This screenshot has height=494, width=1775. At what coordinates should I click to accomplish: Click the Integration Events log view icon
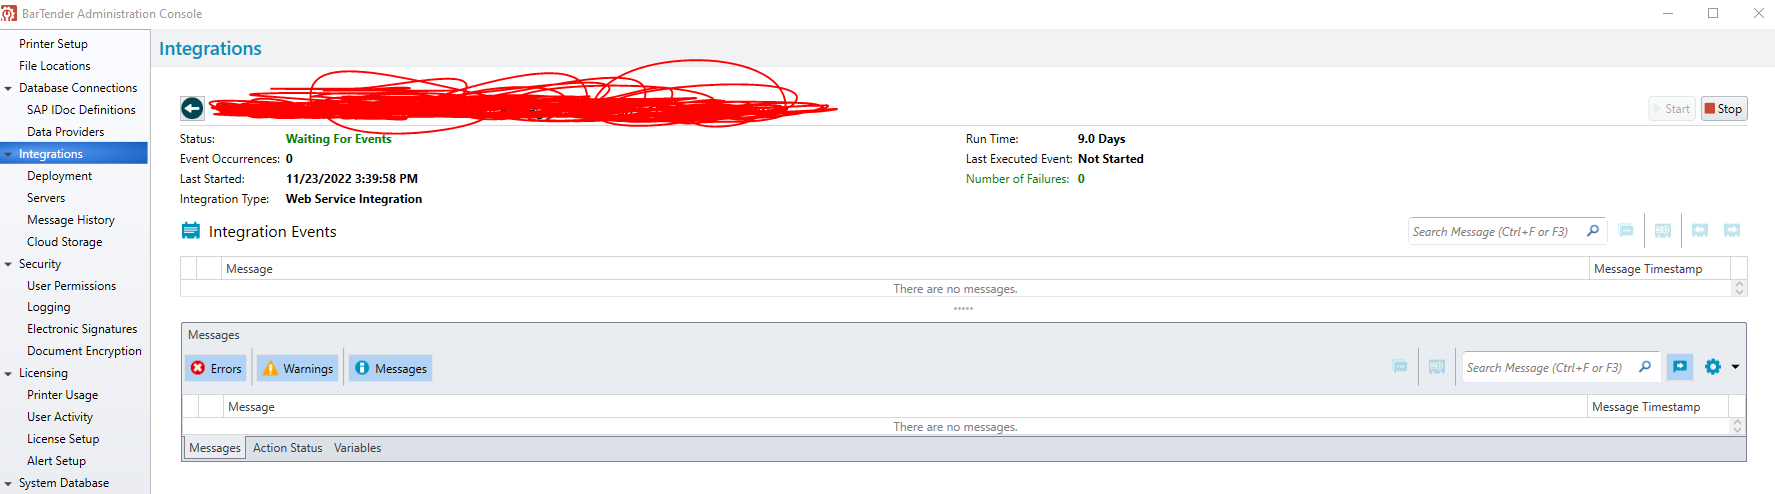tap(1663, 231)
